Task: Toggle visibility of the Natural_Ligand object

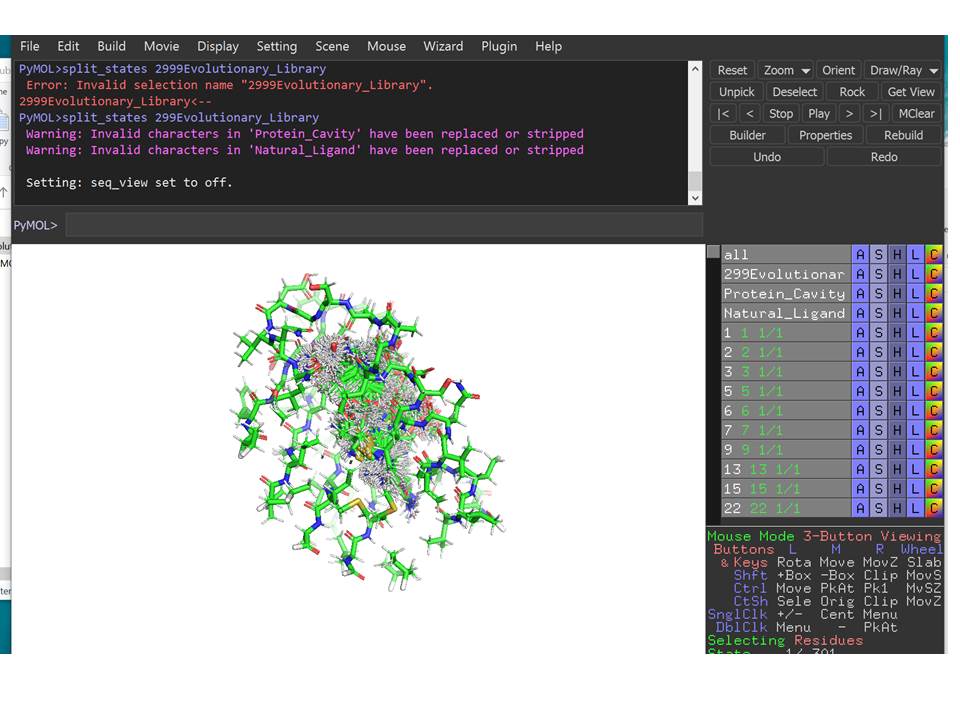Action: [x=784, y=313]
